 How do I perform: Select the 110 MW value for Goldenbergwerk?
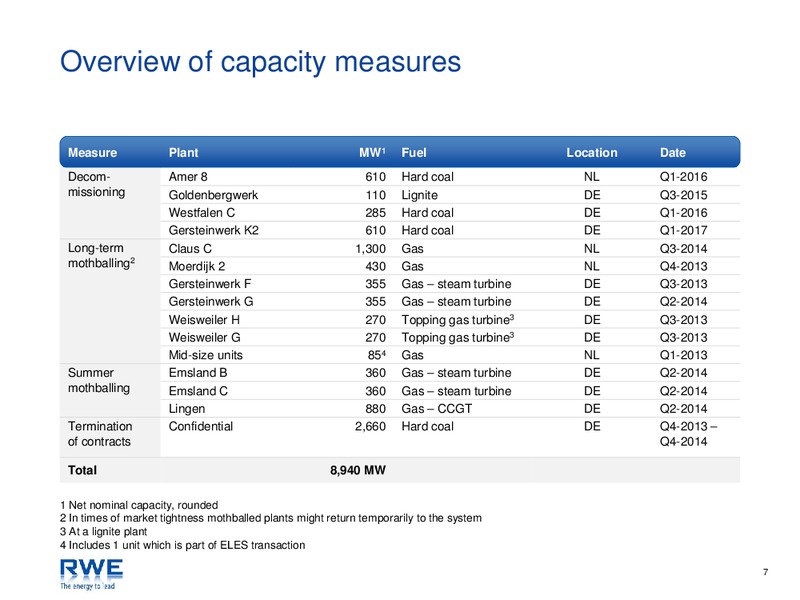coord(376,195)
